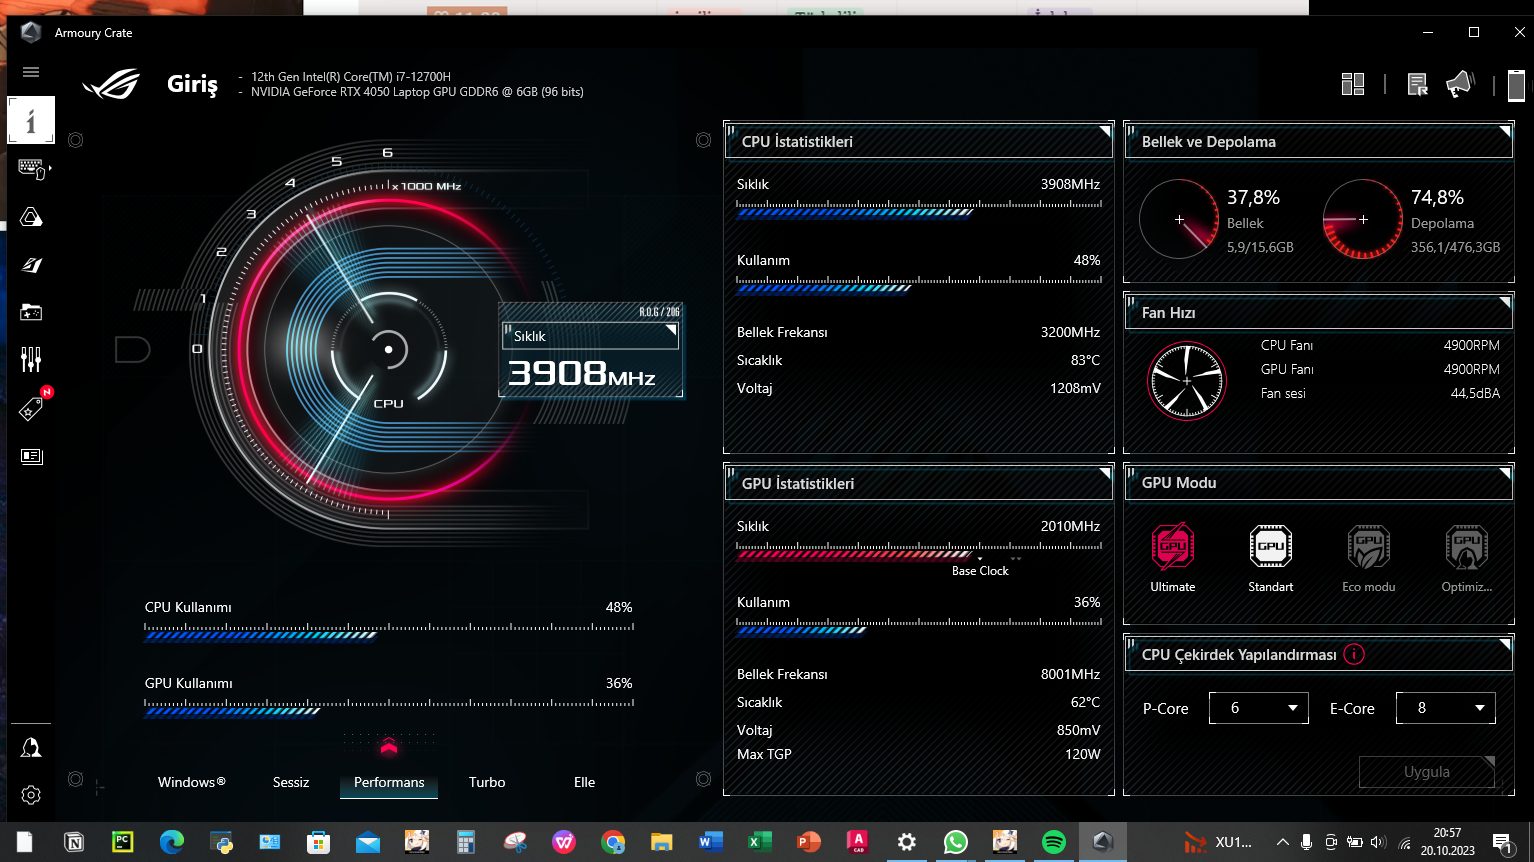Screen dimensions: 1534x862
Task: Click the news list icon in header
Action: 1417,84
